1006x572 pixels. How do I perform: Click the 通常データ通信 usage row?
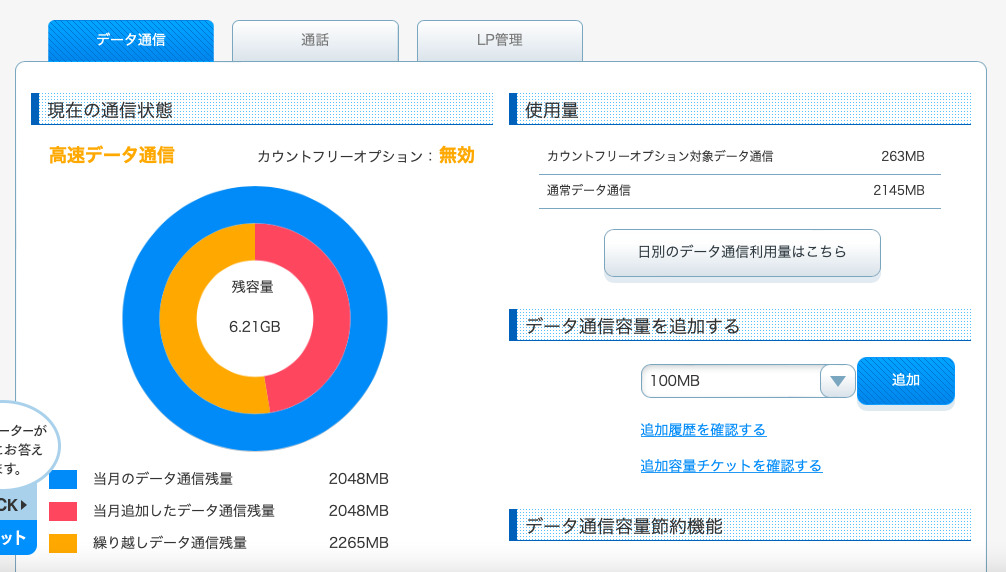740,190
